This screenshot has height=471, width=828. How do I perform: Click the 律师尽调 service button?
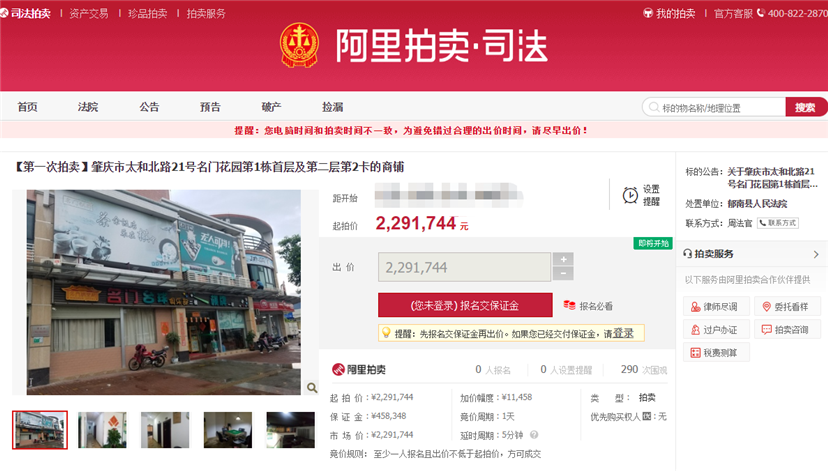click(x=716, y=307)
